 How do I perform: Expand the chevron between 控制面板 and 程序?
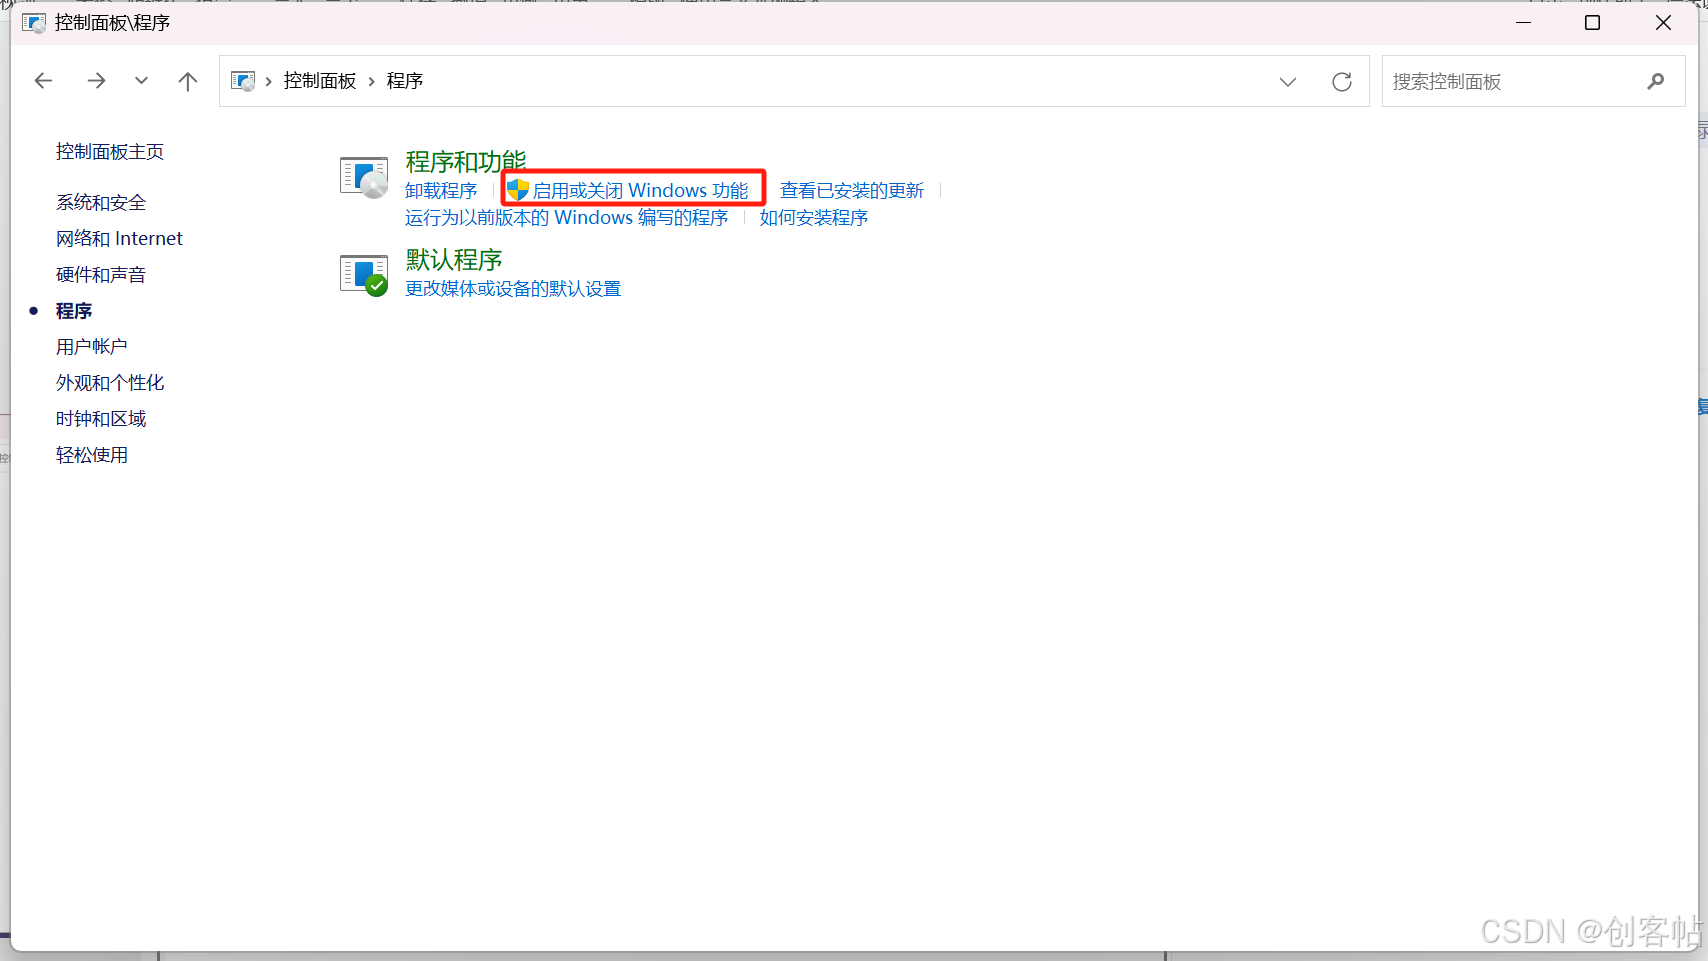click(372, 81)
